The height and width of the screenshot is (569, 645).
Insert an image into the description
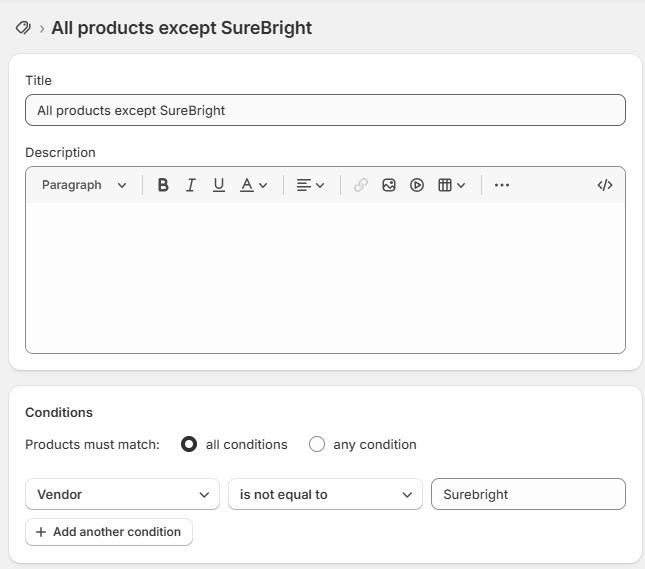[x=389, y=185]
